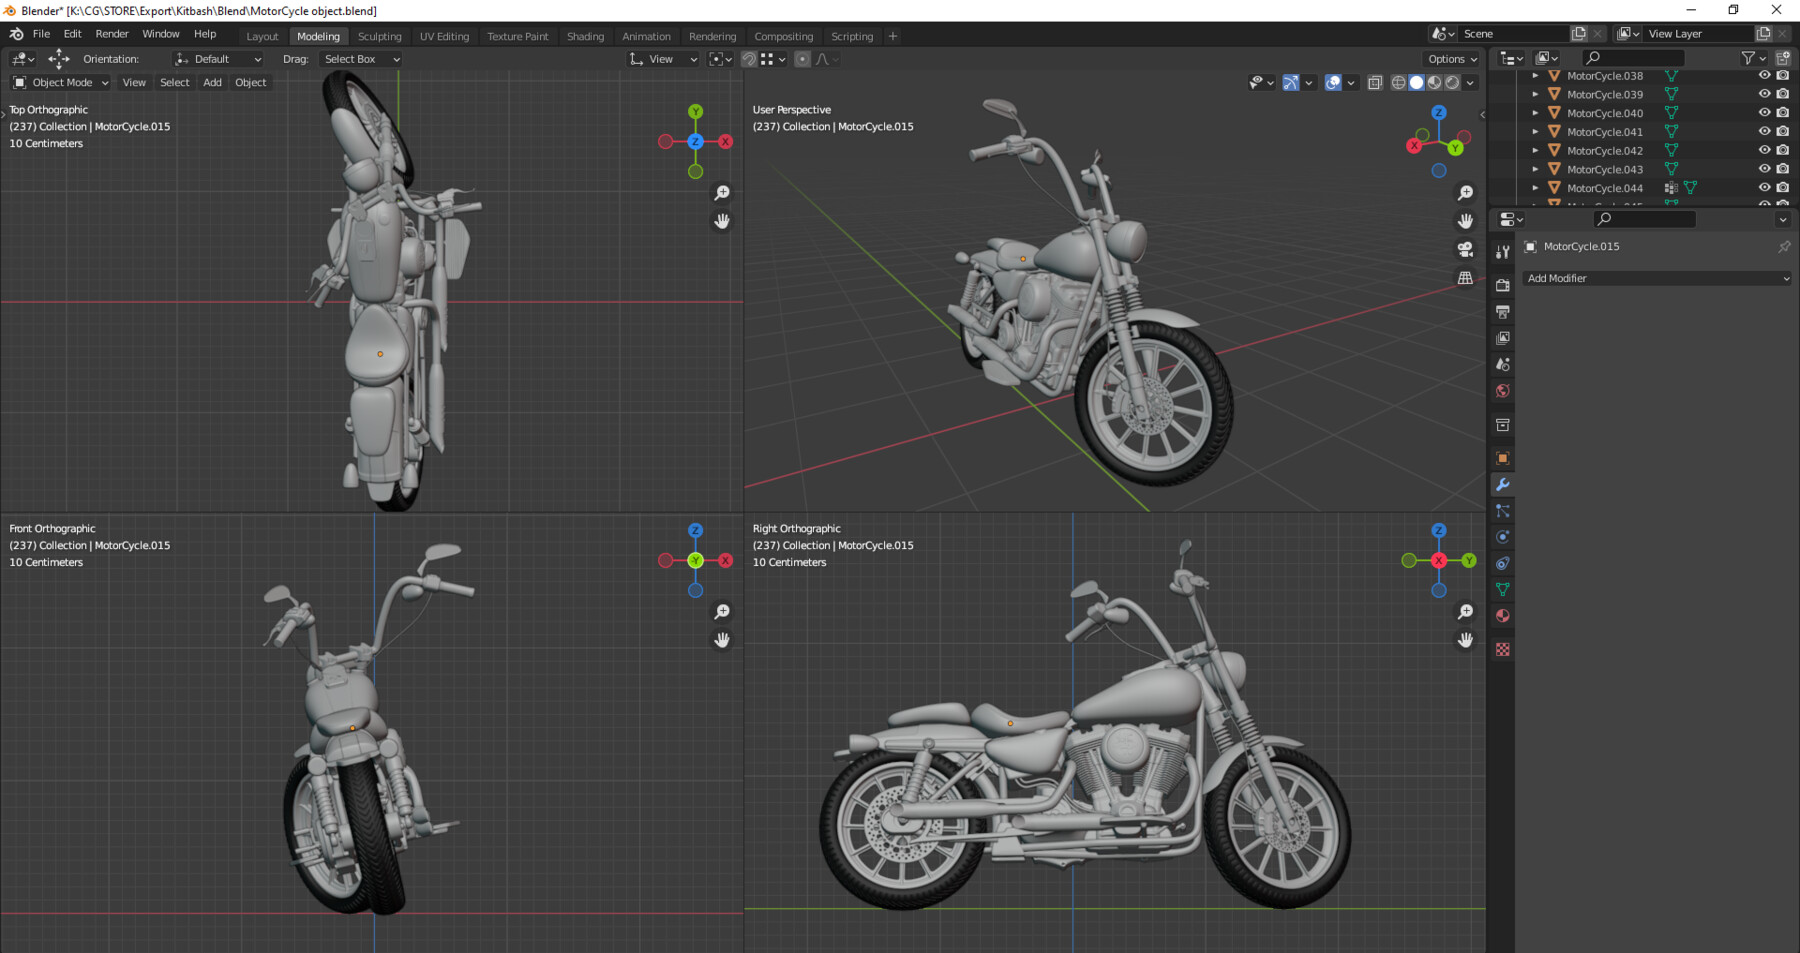Switch viewport shading to Rendered mode
Image resolution: width=1800 pixels, height=953 pixels.
pyautogui.click(x=1451, y=83)
